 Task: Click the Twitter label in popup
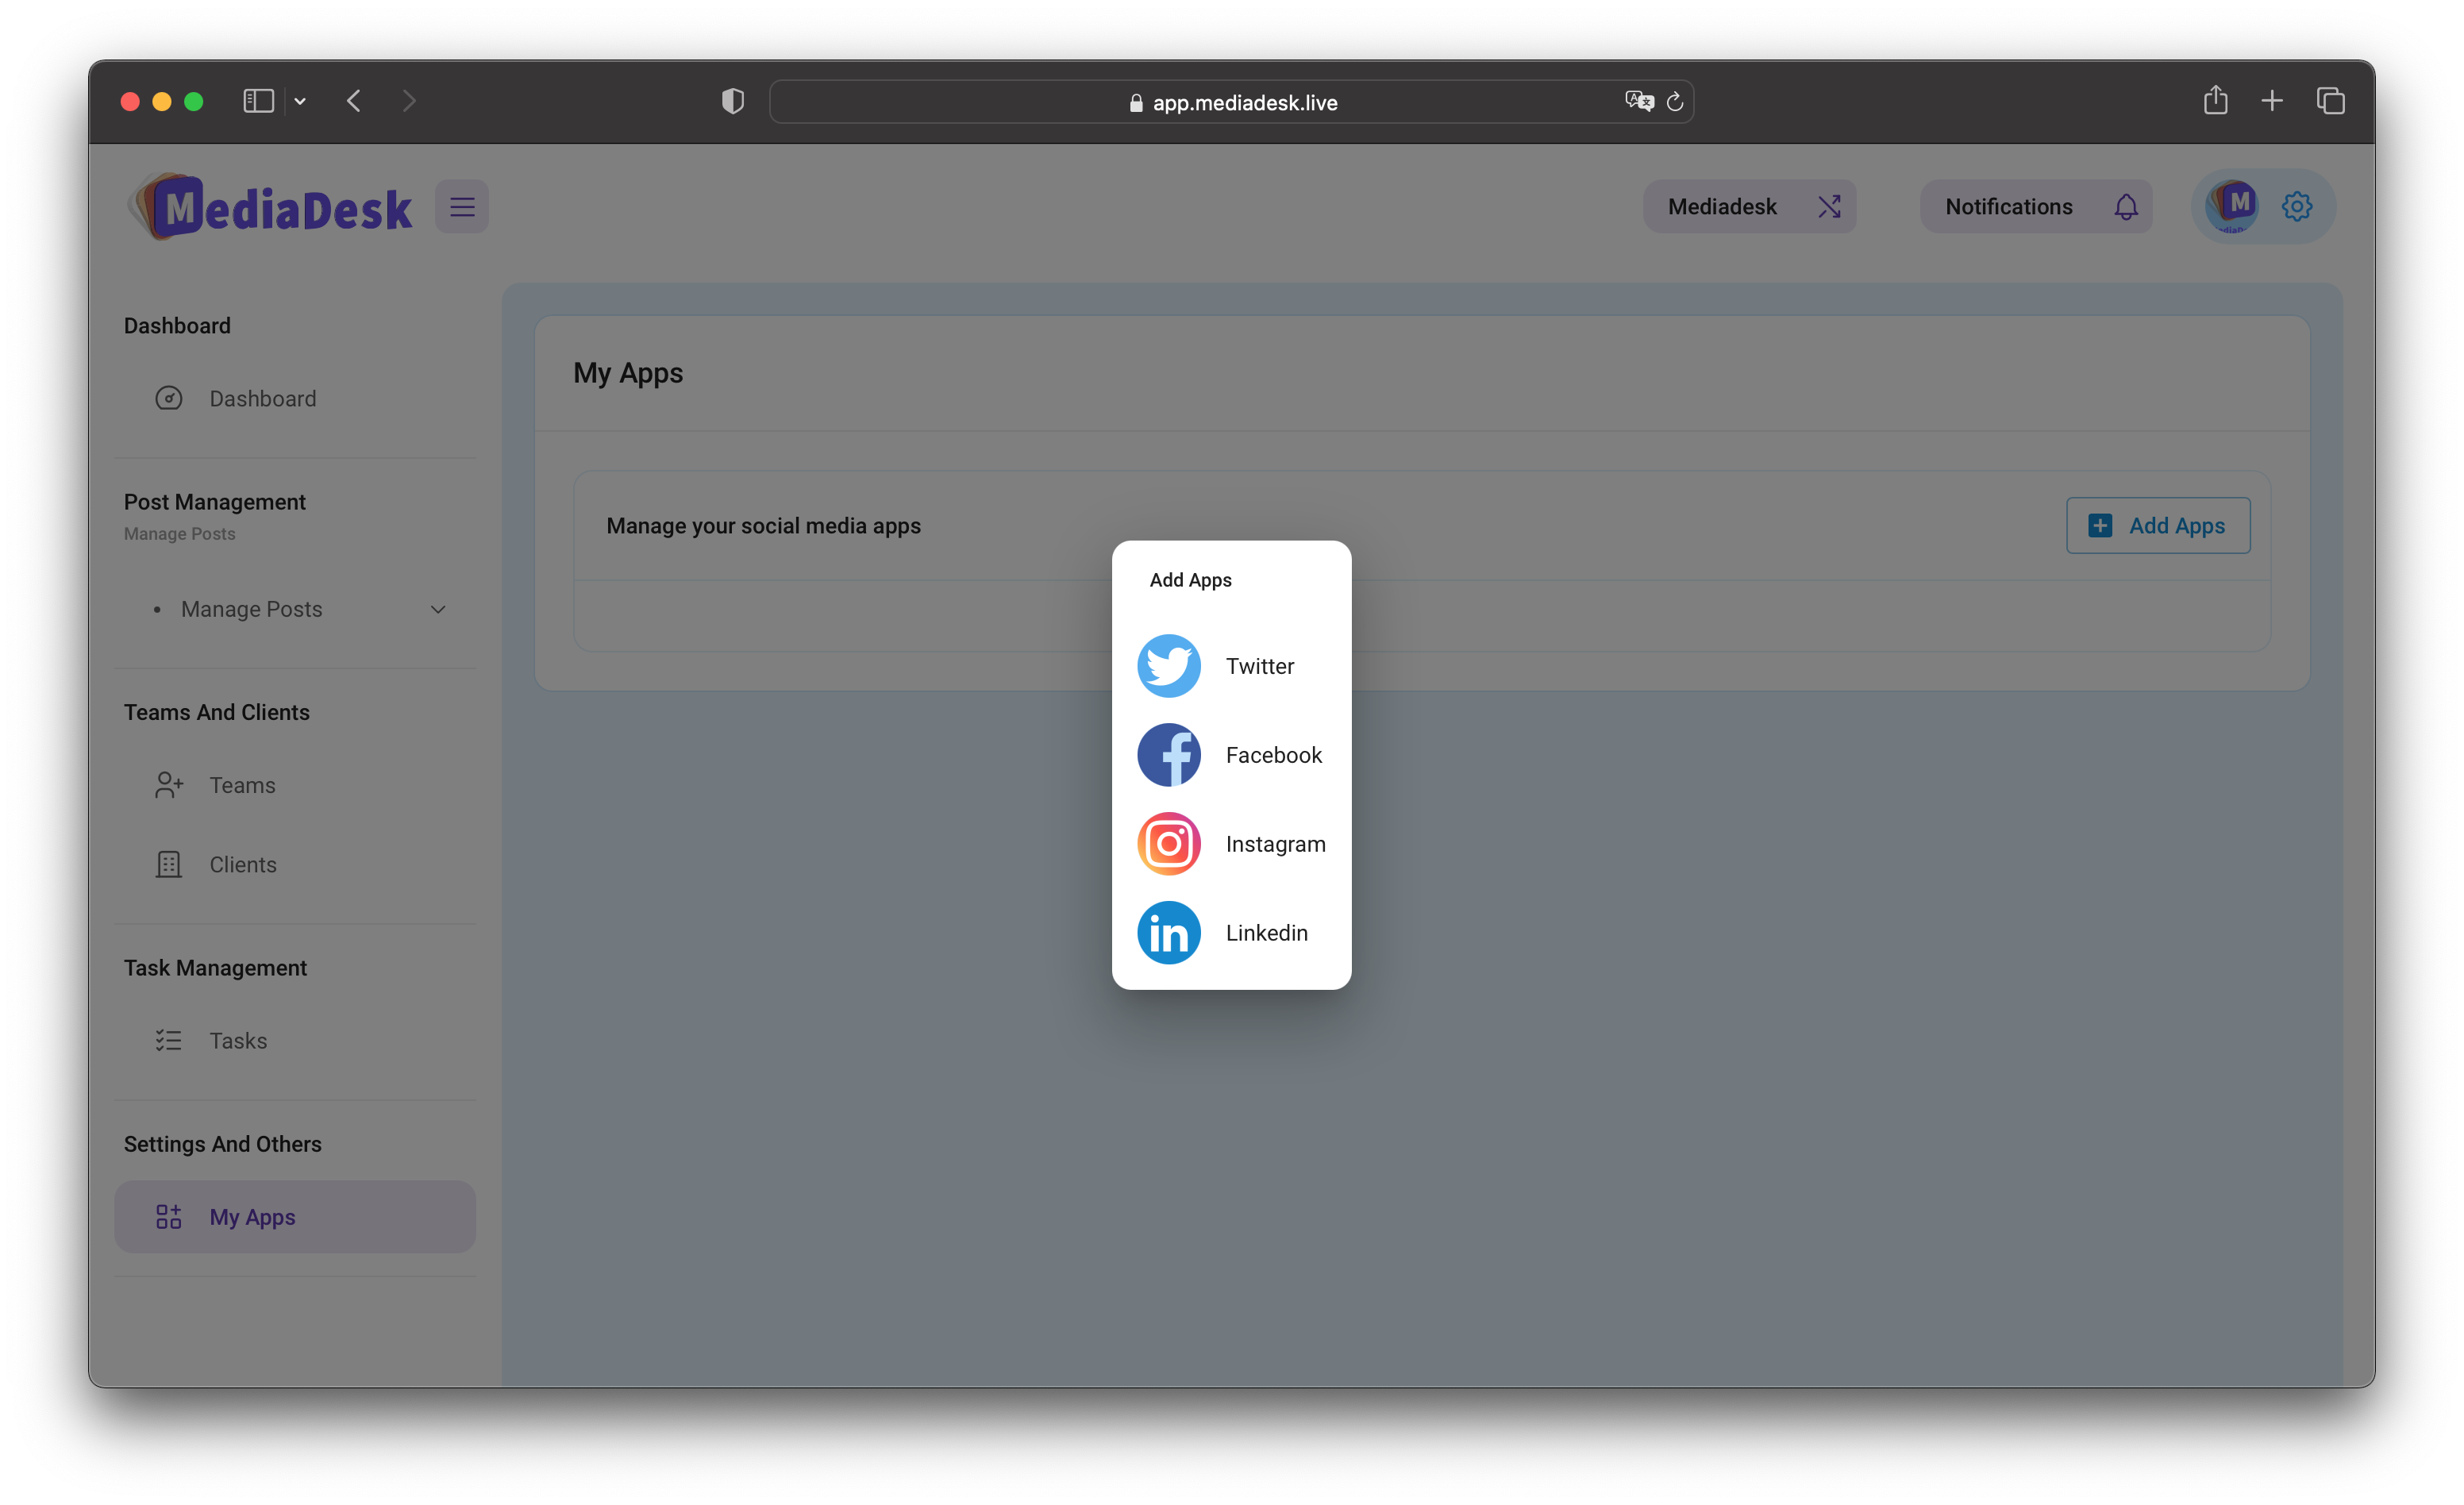tap(1259, 666)
